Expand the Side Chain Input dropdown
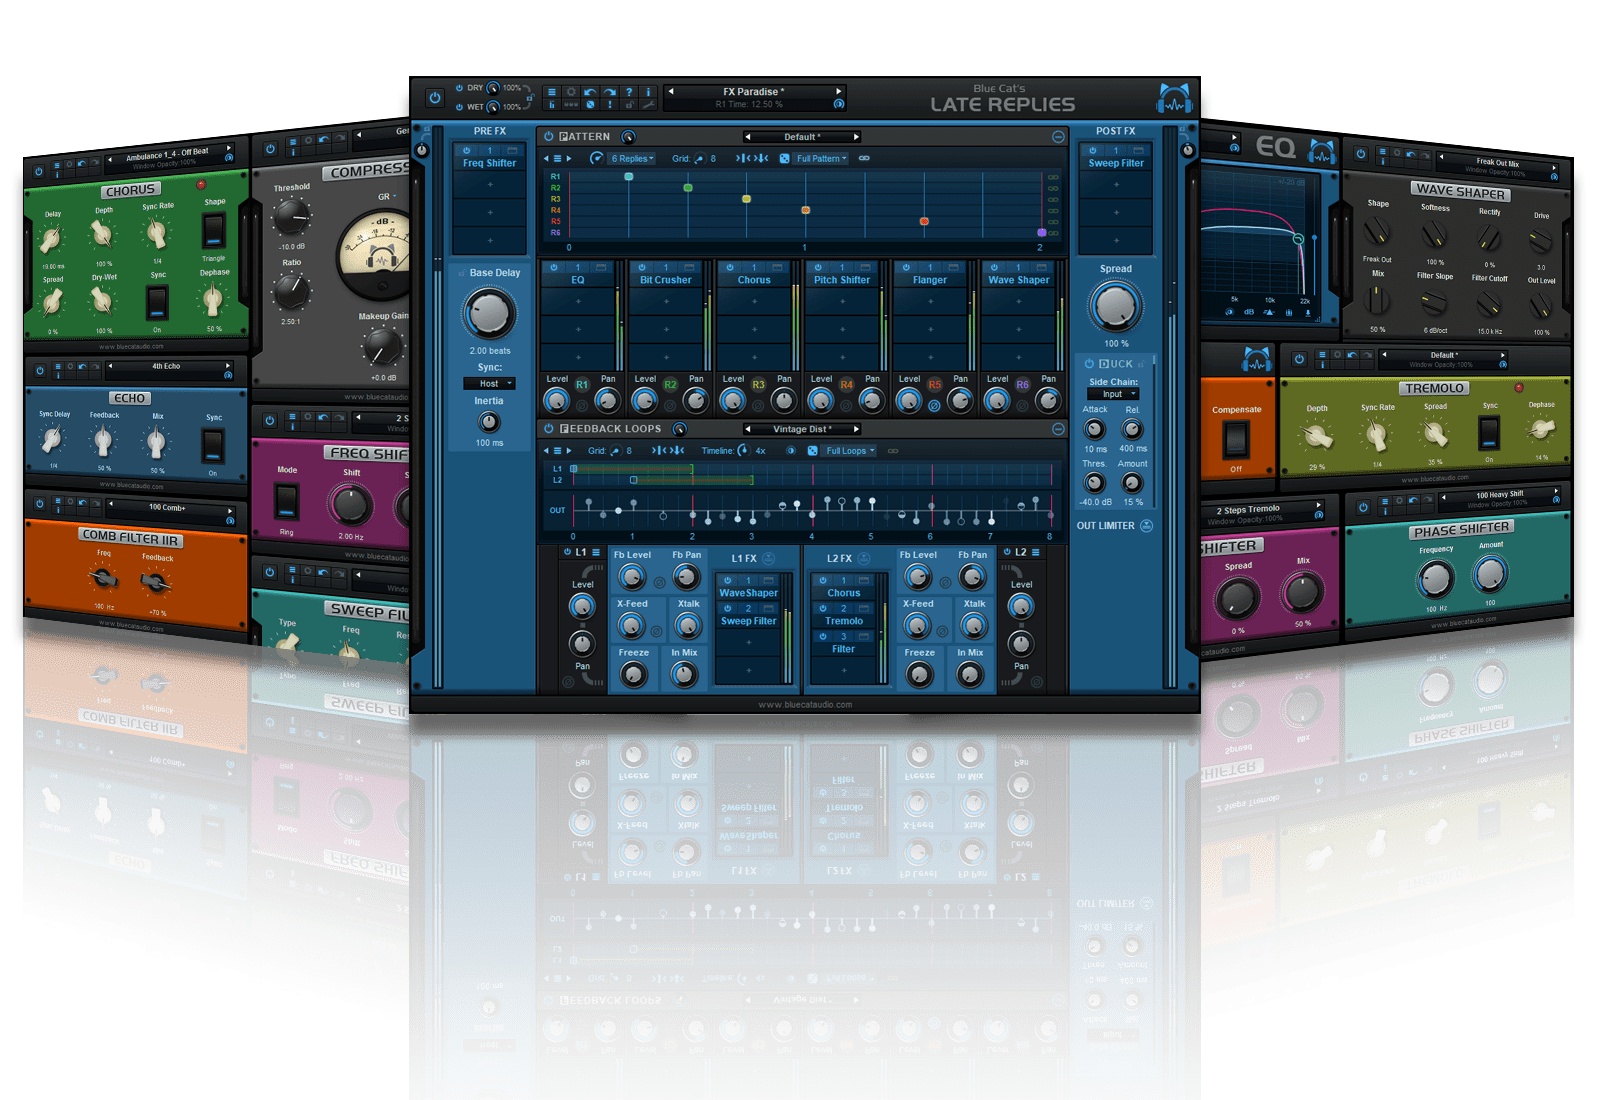The width and height of the screenshot is (1600, 1100). tap(1113, 394)
